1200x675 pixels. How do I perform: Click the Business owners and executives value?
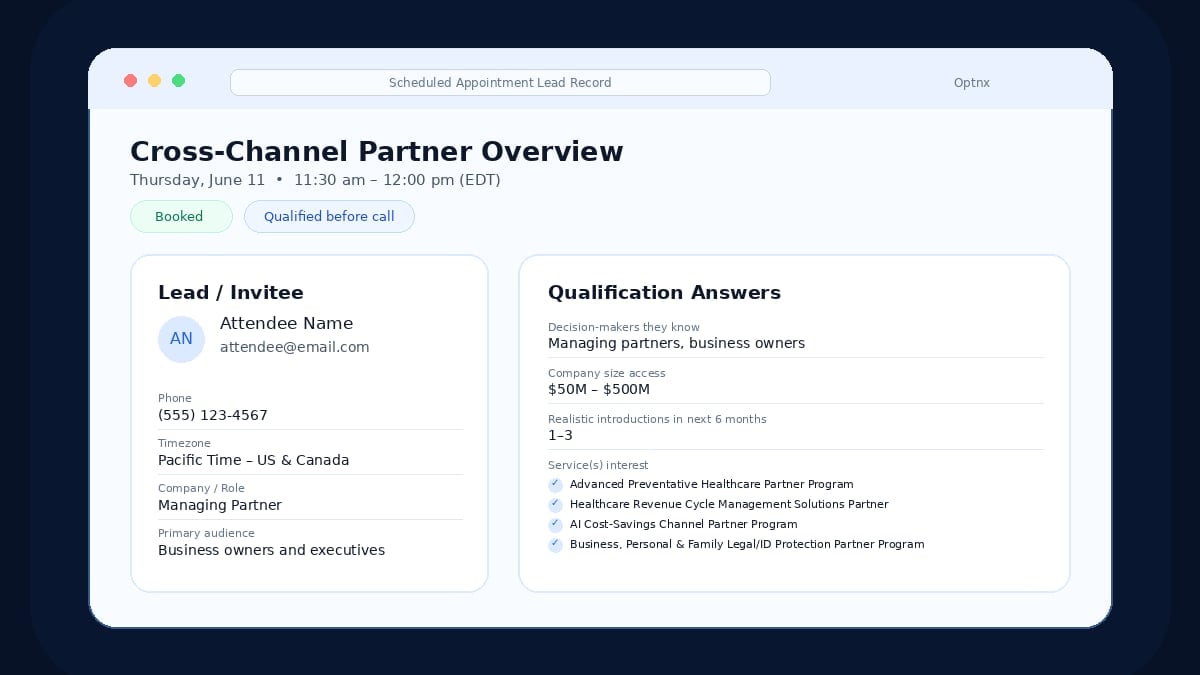click(271, 551)
